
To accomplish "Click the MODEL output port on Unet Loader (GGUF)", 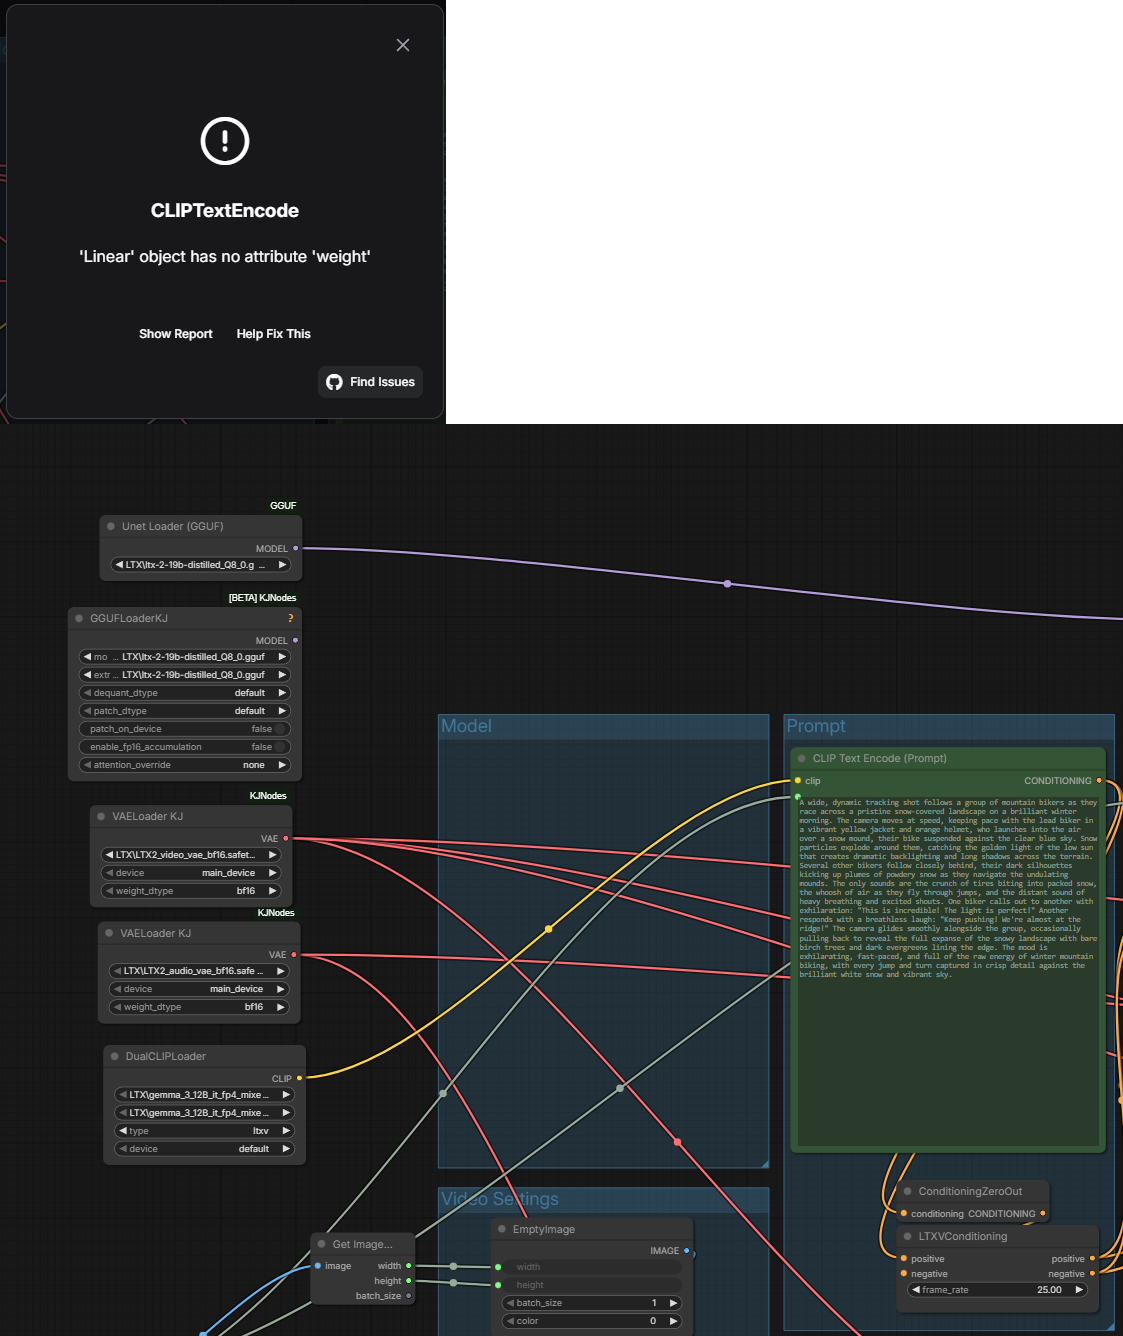I will pos(295,548).
